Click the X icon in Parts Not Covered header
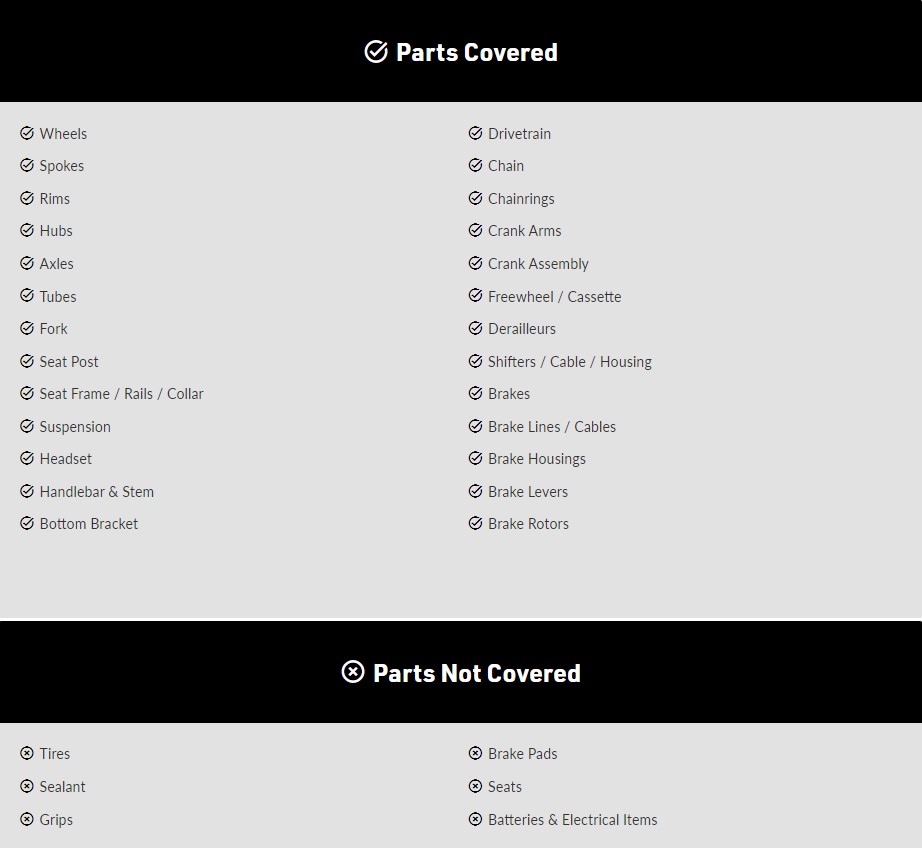The width and height of the screenshot is (922, 848). [353, 672]
